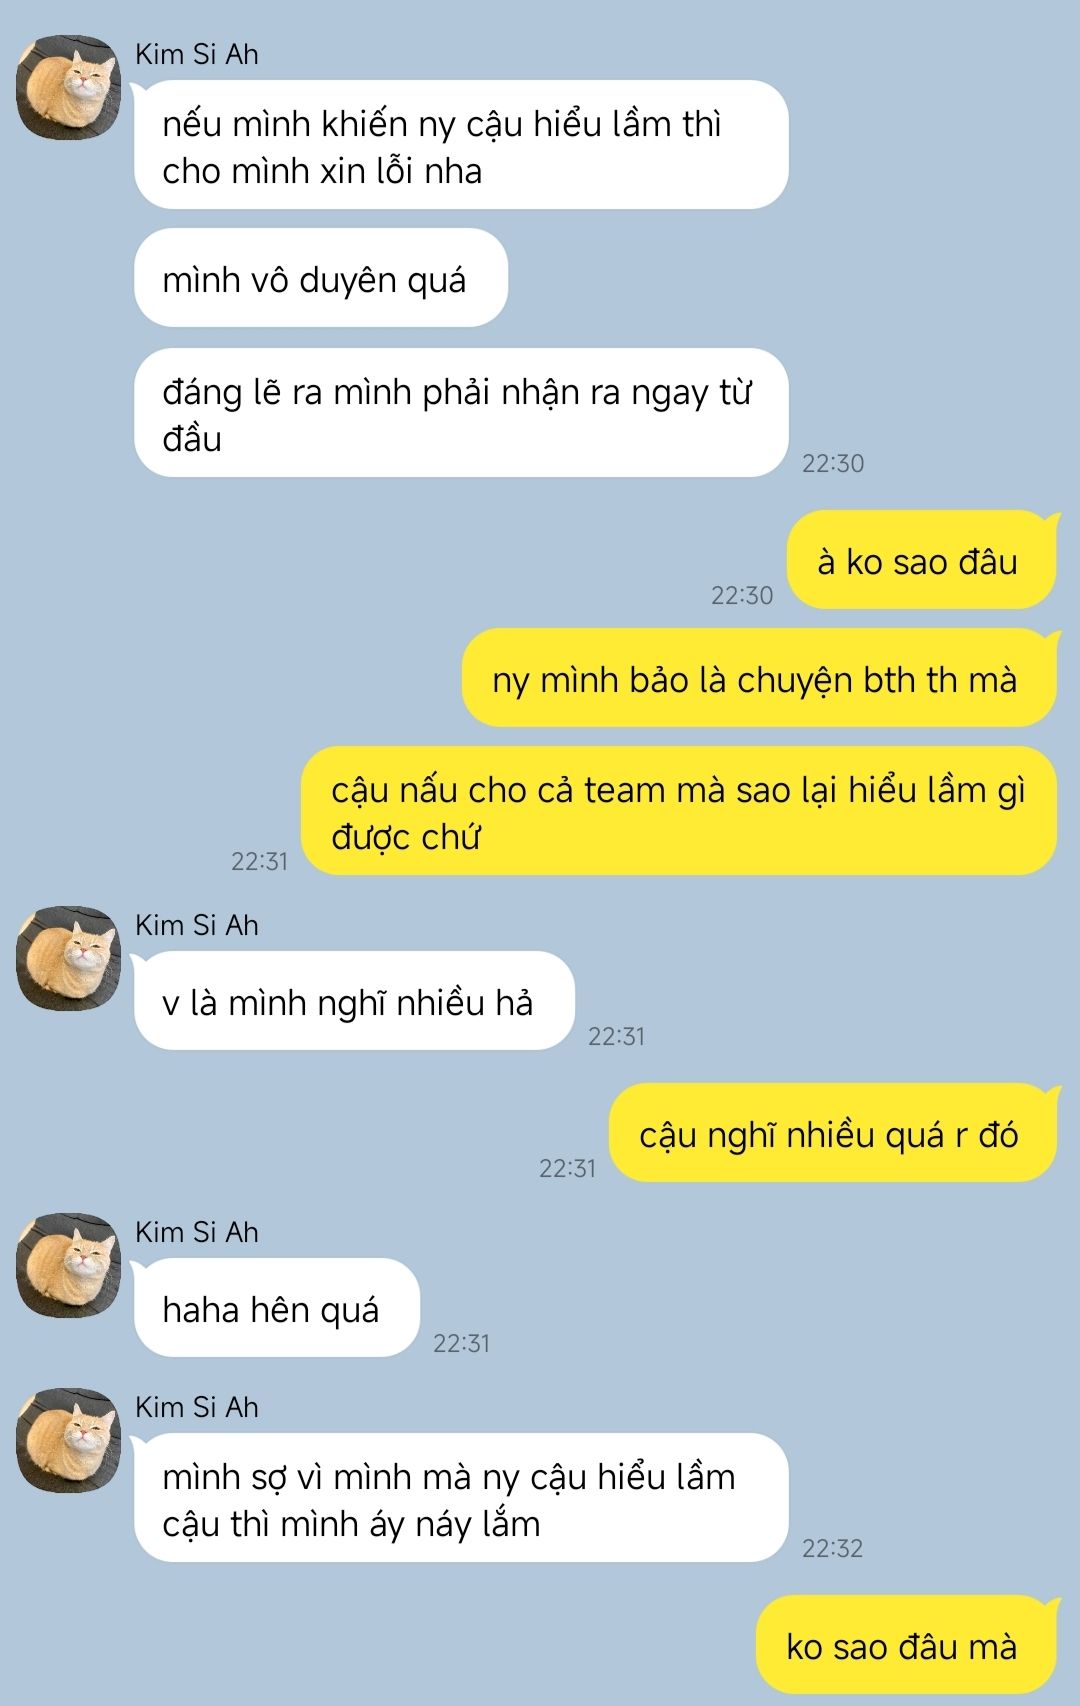This screenshot has height=1706, width=1080.
Task: Select the bubble 'v là mình nghĩ nhiều hả'
Action: point(354,1001)
